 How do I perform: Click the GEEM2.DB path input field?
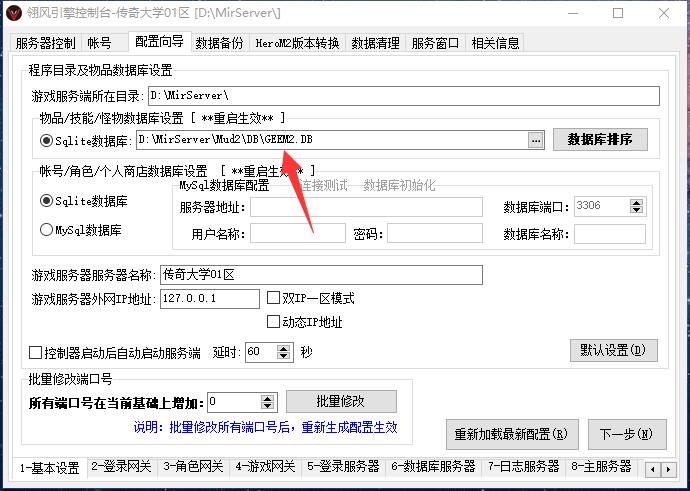(332, 140)
